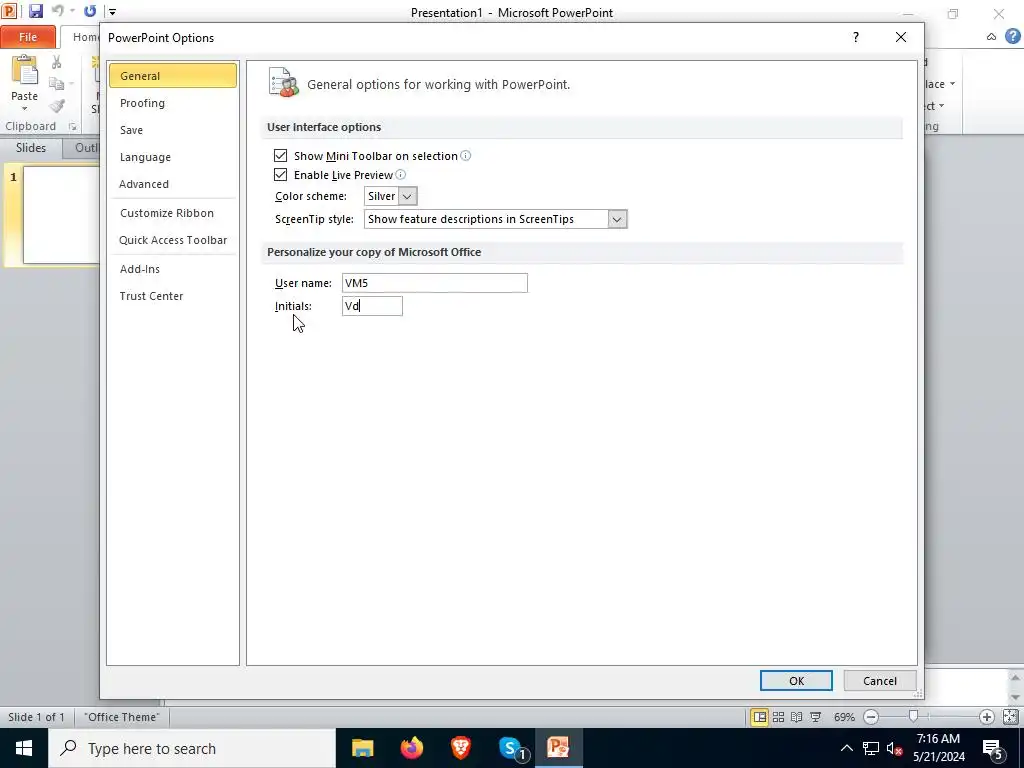The width and height of the screenshot is (1024, 768).
Task: Open the File tab
Action: click(28, 37)
